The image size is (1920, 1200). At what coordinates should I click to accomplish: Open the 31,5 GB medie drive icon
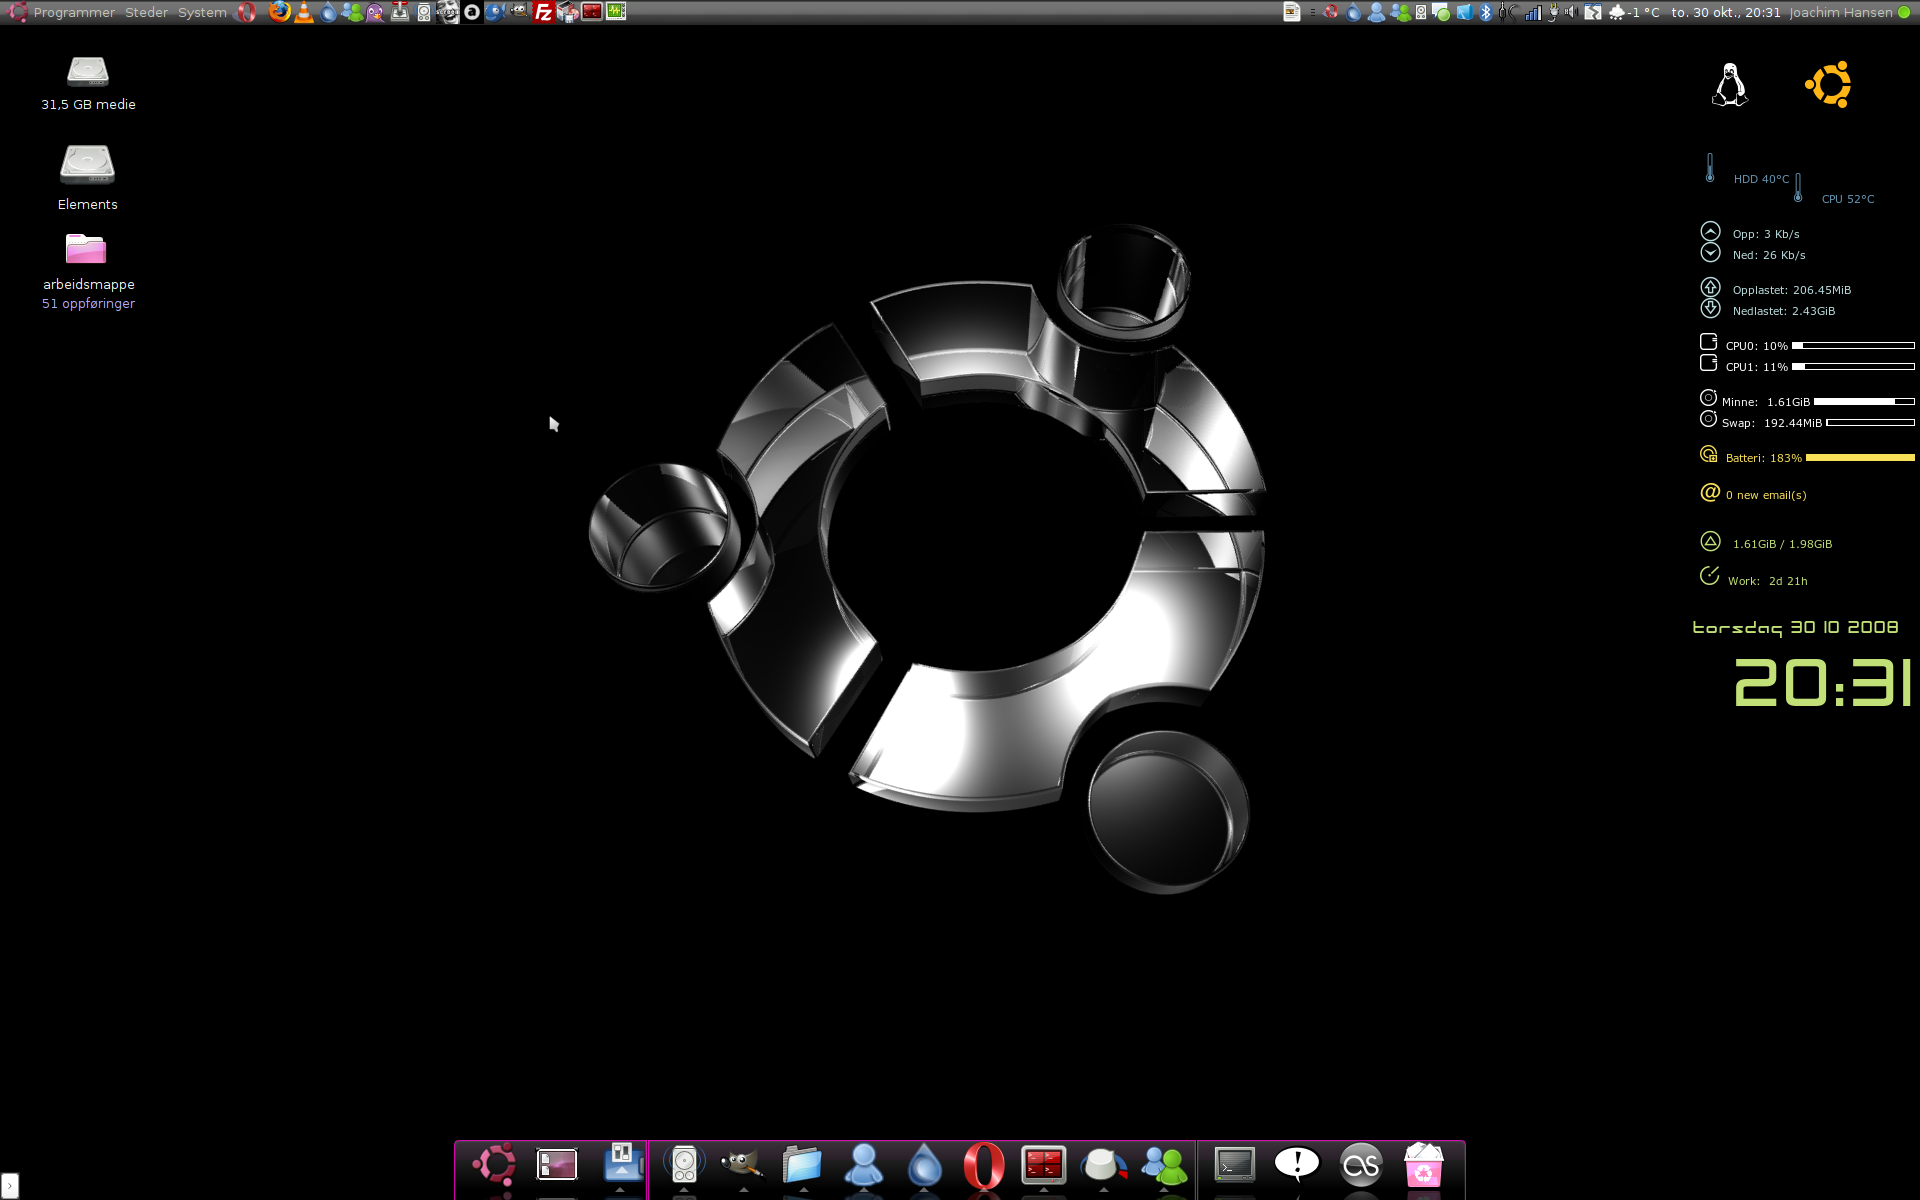(88, 82)
